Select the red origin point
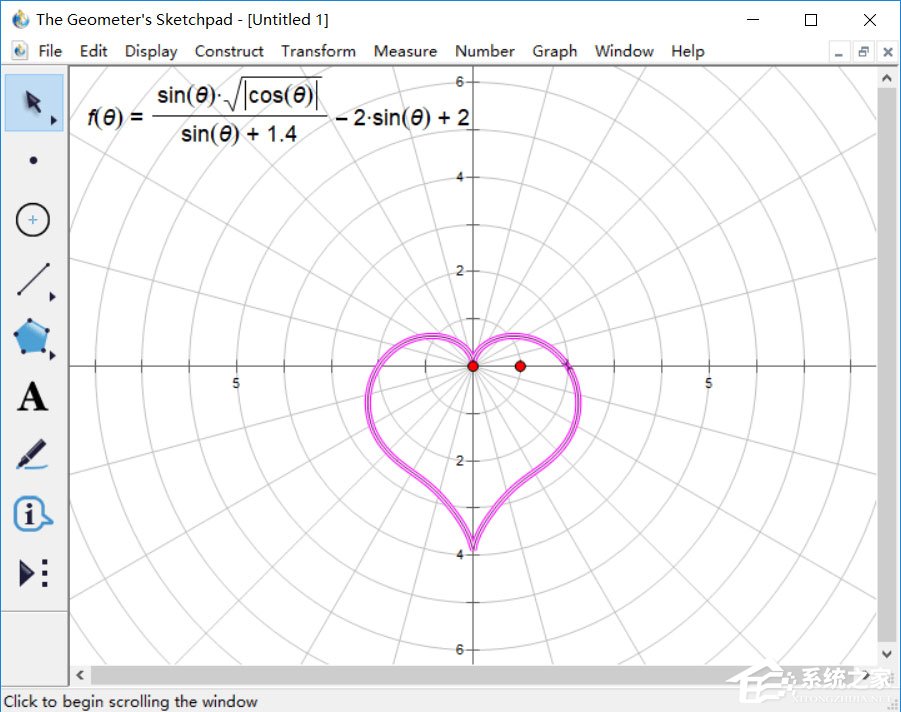Viewport: 901px width, 712px height. pyautogui.click(x=473, y=366)
